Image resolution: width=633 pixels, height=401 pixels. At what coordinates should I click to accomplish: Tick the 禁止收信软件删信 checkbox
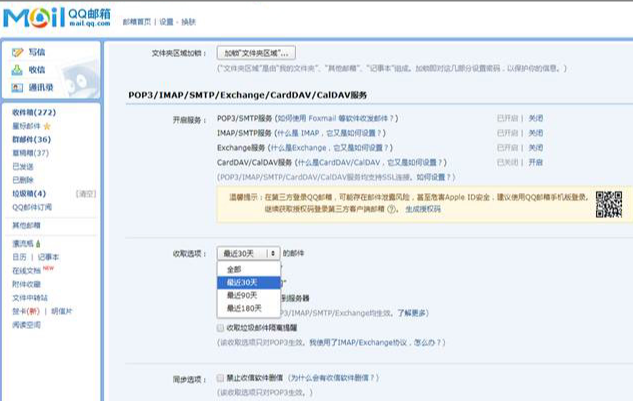(x=220, y=378)
